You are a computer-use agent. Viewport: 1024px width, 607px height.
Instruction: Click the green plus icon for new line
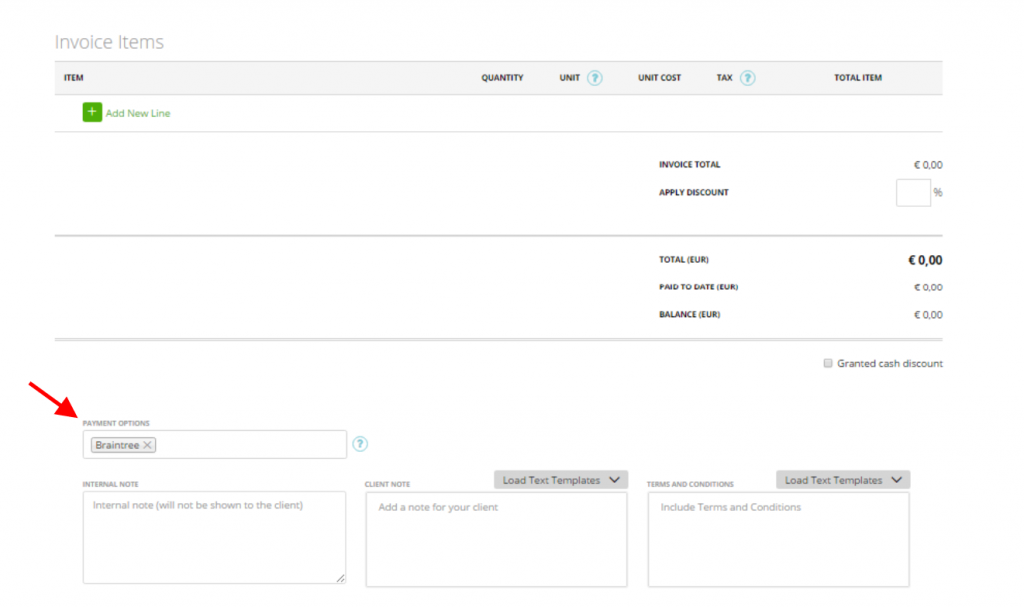pyautogui.click(x=91, y=112)
